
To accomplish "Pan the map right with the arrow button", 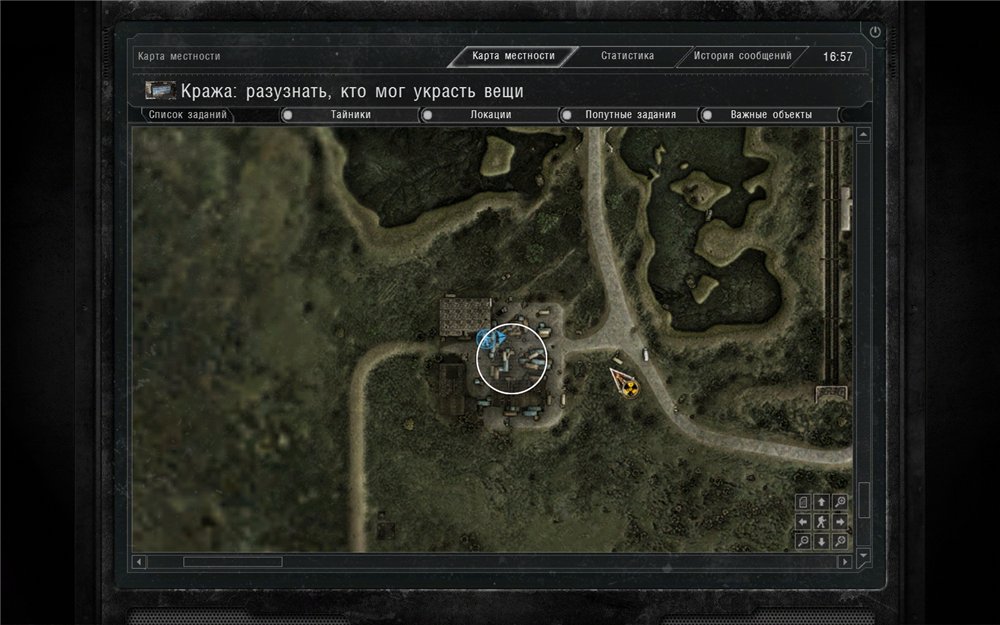I will 840,521.
